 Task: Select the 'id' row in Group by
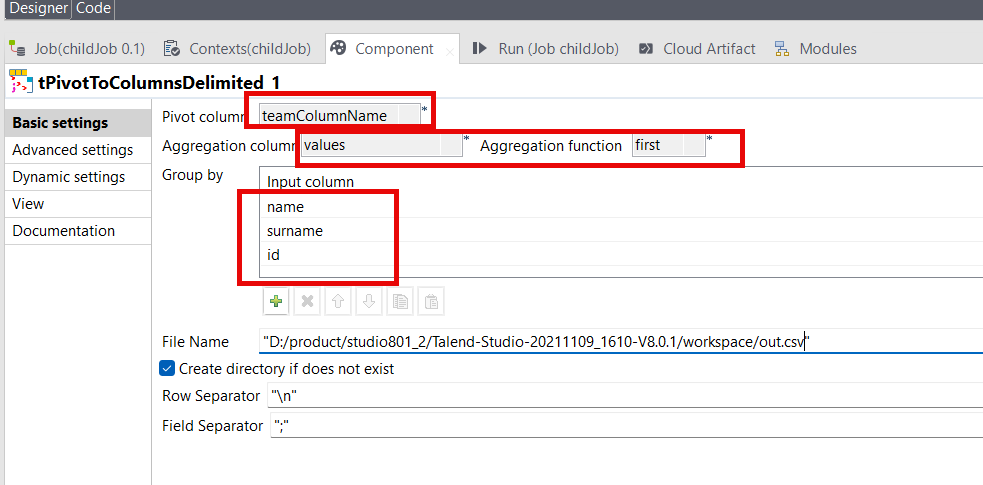[x=621, y=255]
